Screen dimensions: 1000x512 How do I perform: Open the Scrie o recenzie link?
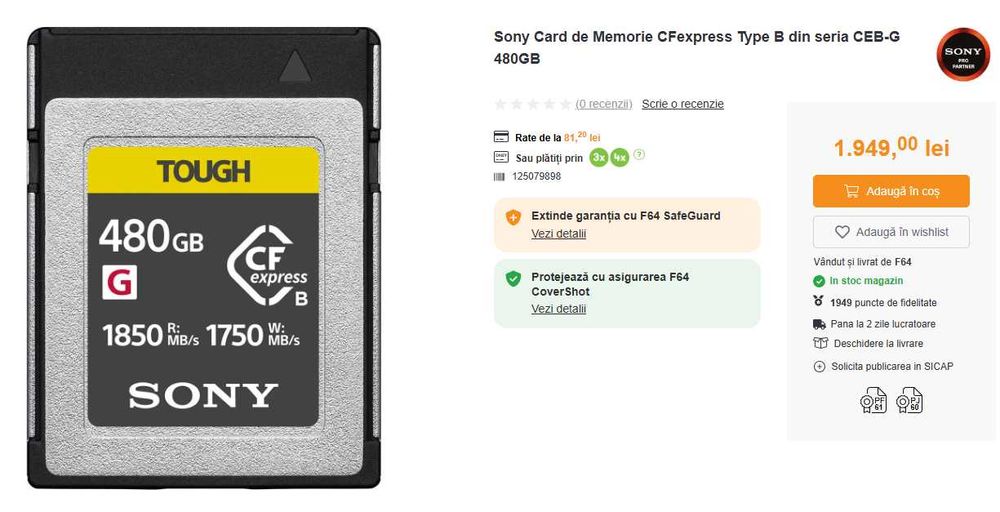click(682, 104)
